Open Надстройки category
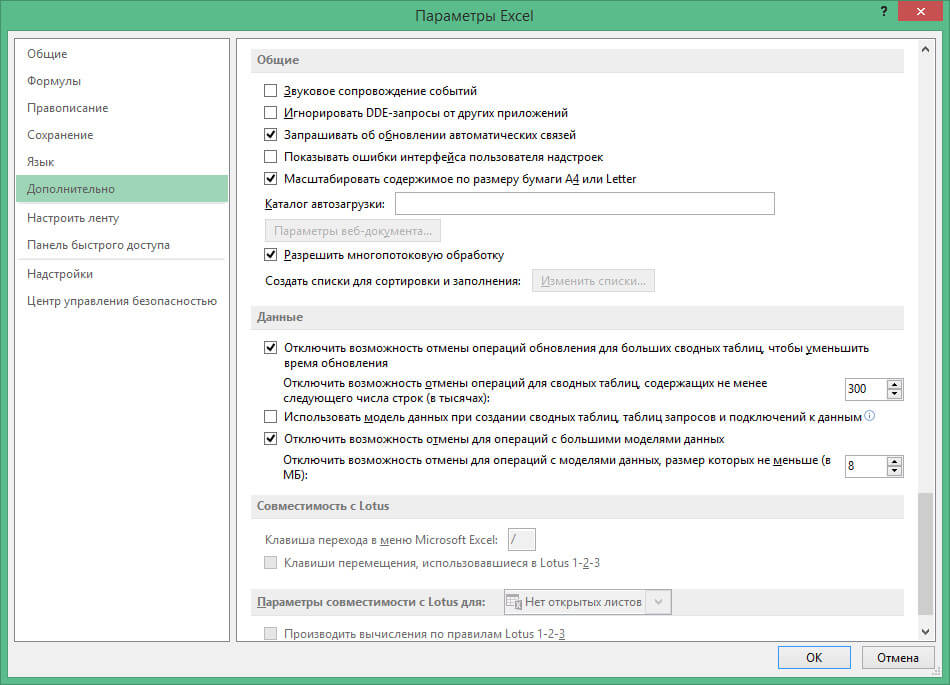Screen dimensions: 950x685 pyautogui.click(x=122, y=274)
